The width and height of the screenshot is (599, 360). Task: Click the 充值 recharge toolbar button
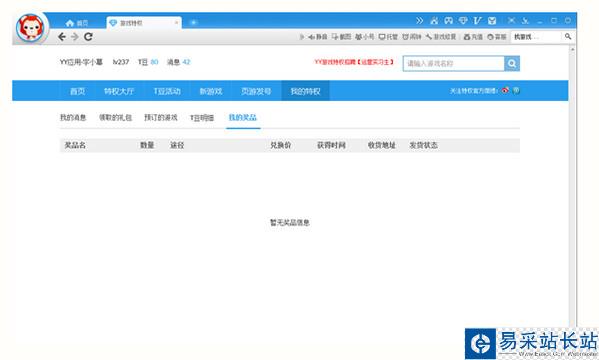[x=473, y=37]
